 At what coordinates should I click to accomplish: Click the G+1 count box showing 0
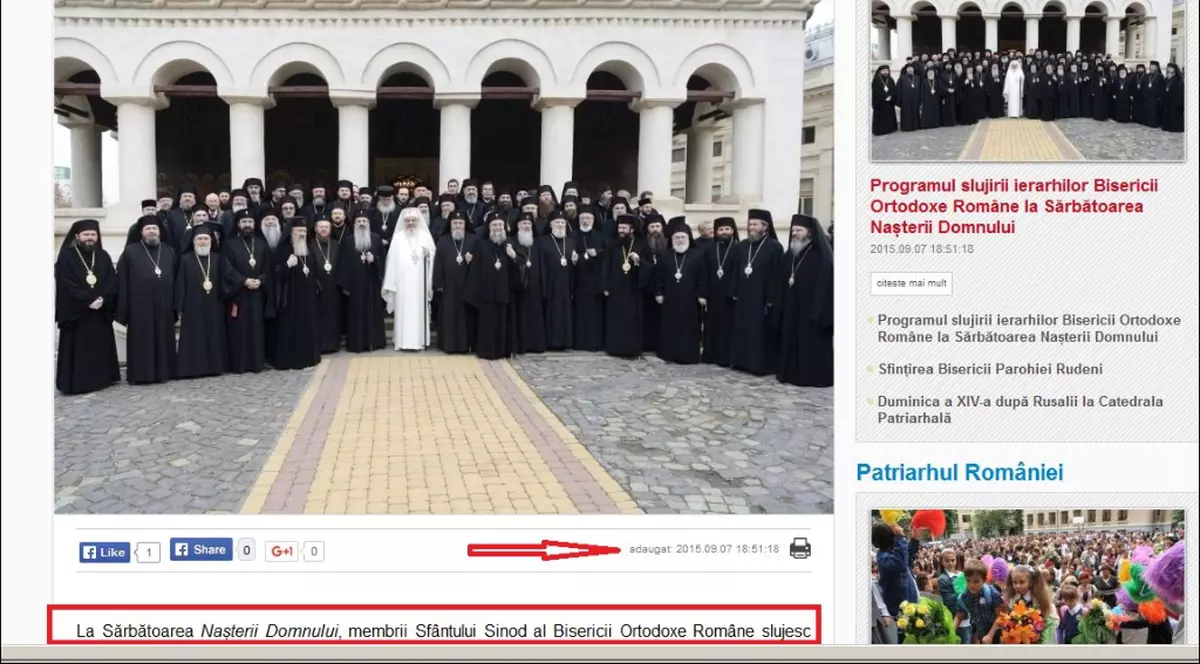[x=312, y=550]
